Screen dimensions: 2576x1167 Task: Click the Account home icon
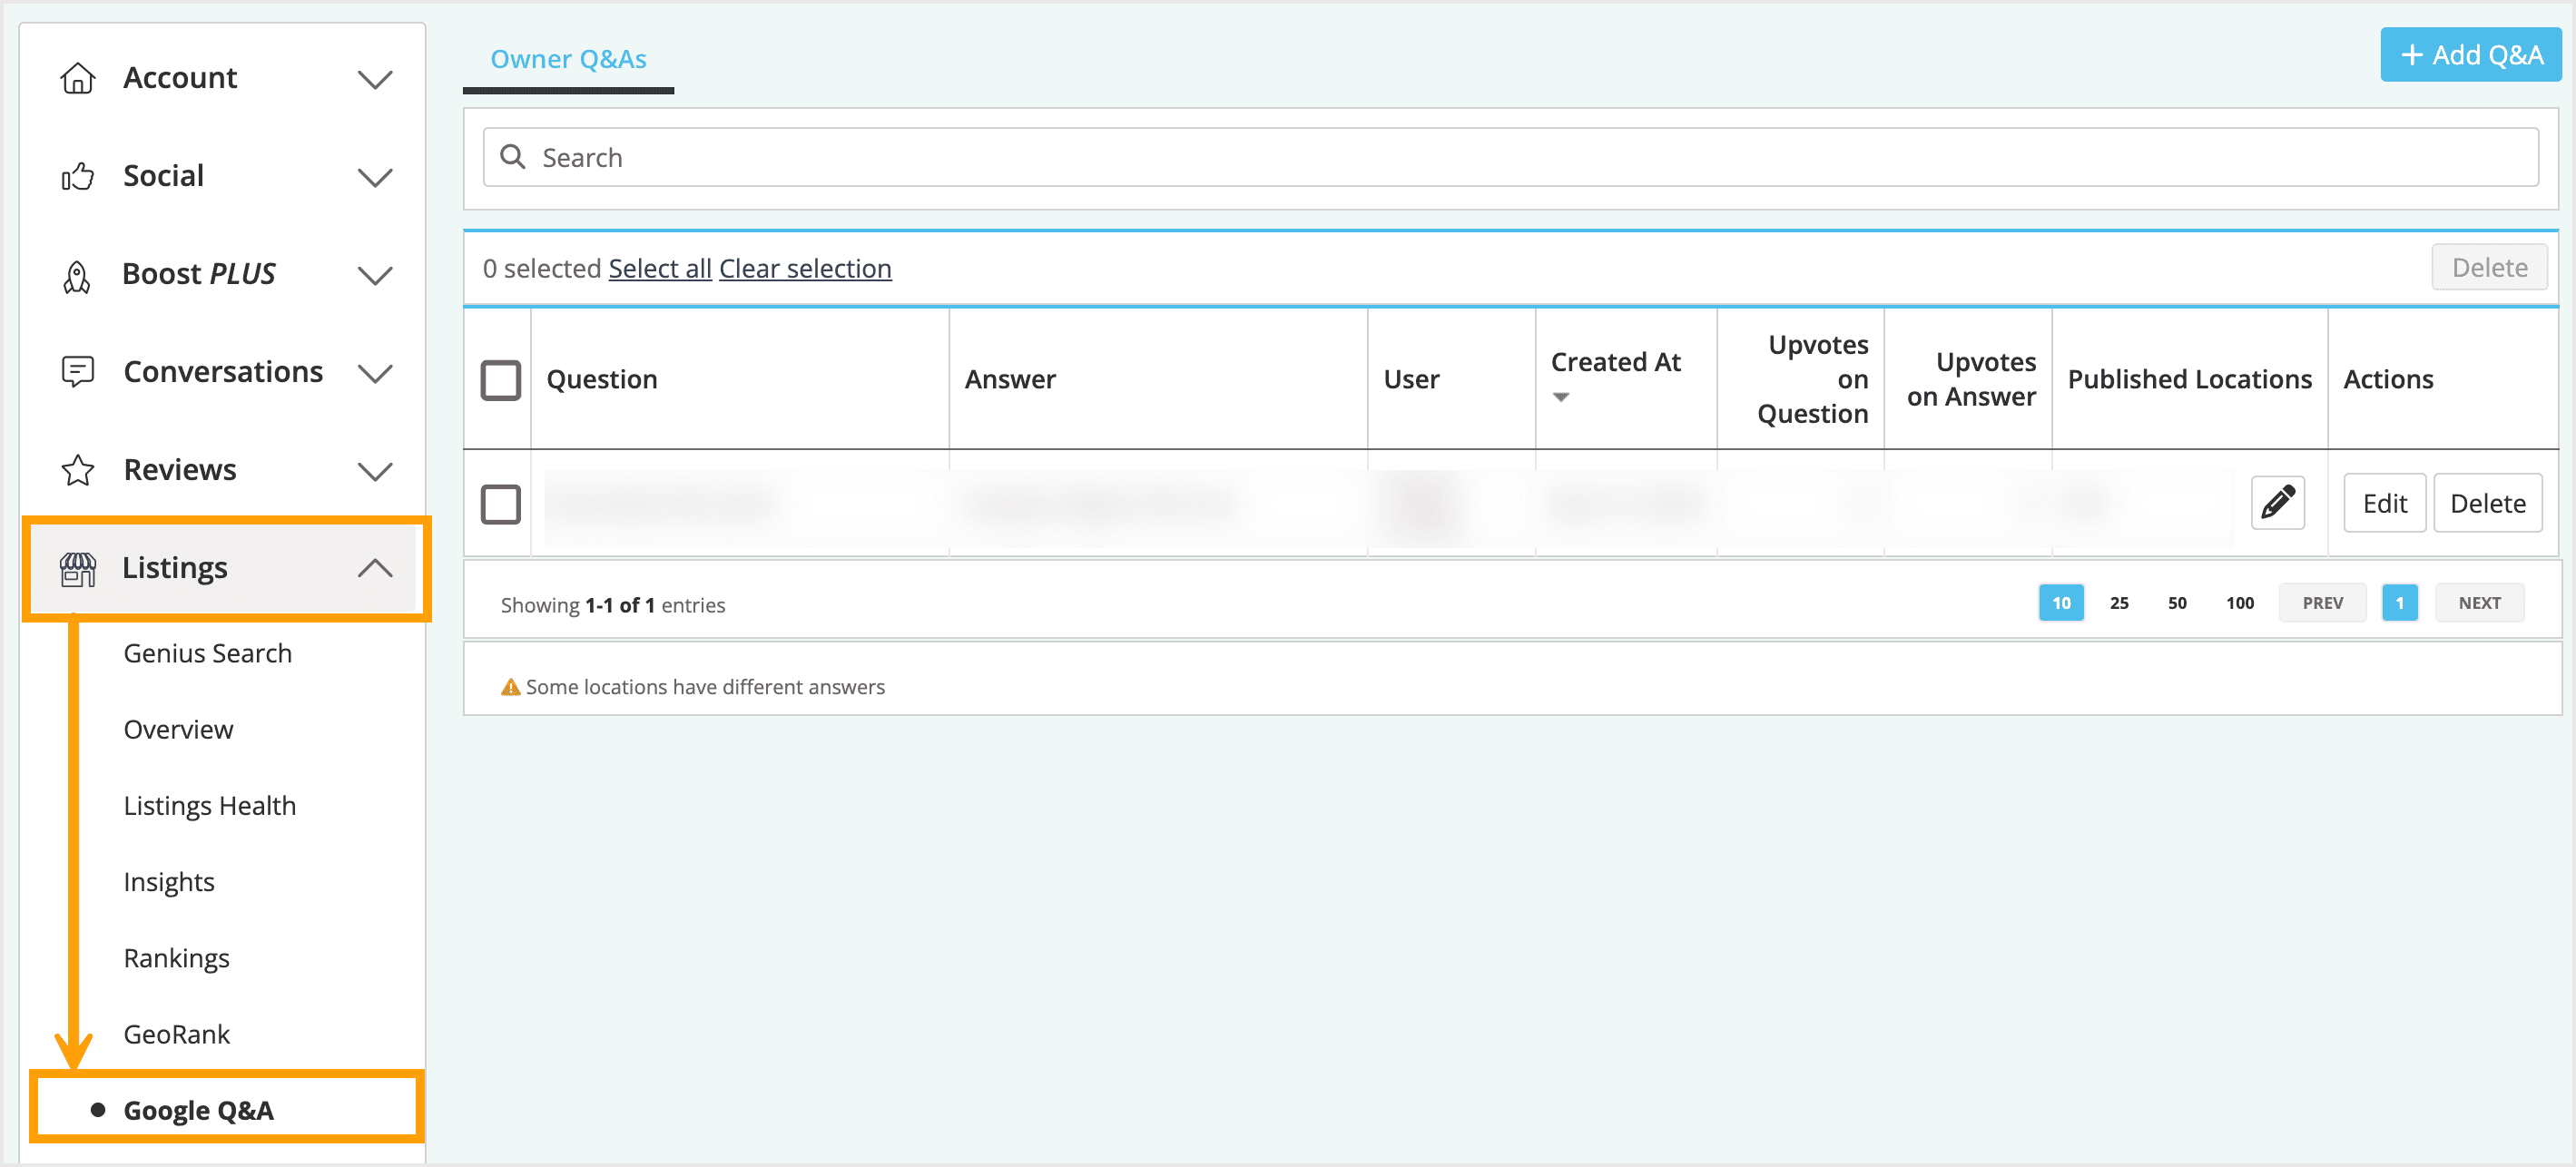(78, 77)
